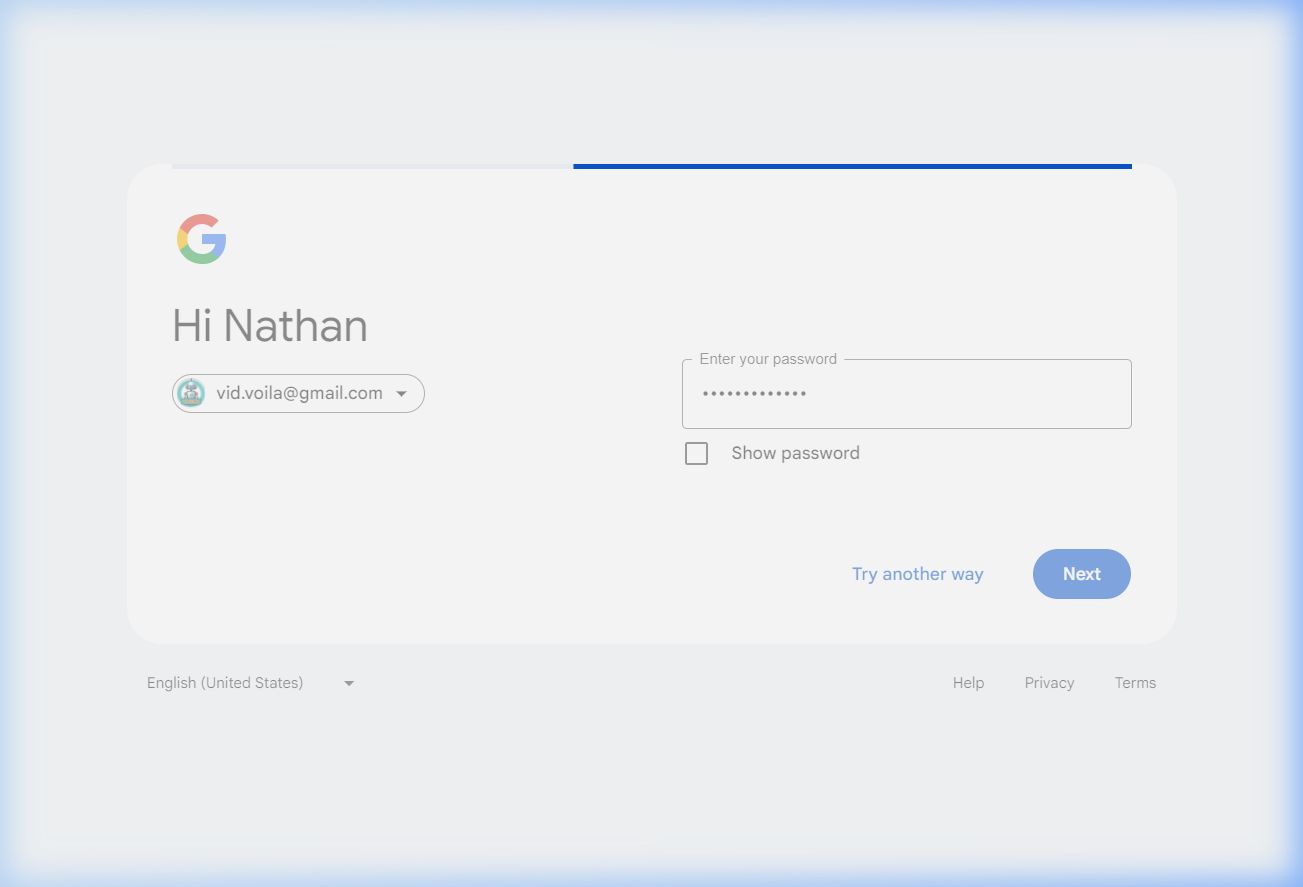This screenshot has height=887, width=1303.
Task: Click the account avatar picture
Action: (x=191, y=393)
